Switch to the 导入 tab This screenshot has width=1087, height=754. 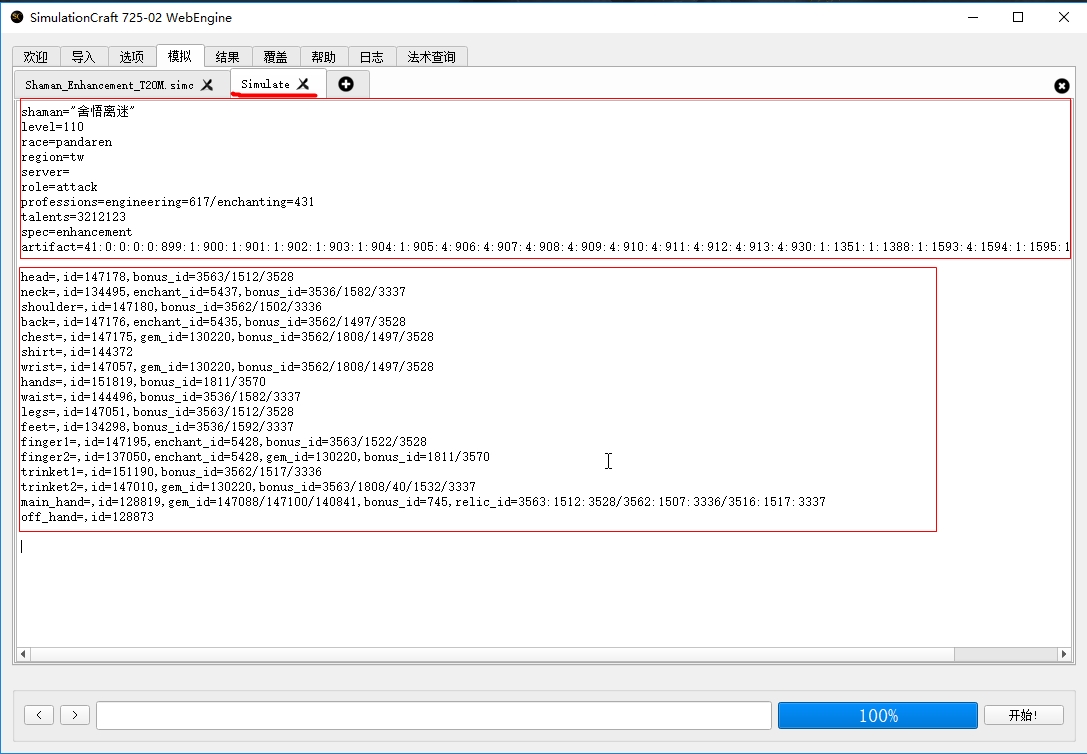84,57
